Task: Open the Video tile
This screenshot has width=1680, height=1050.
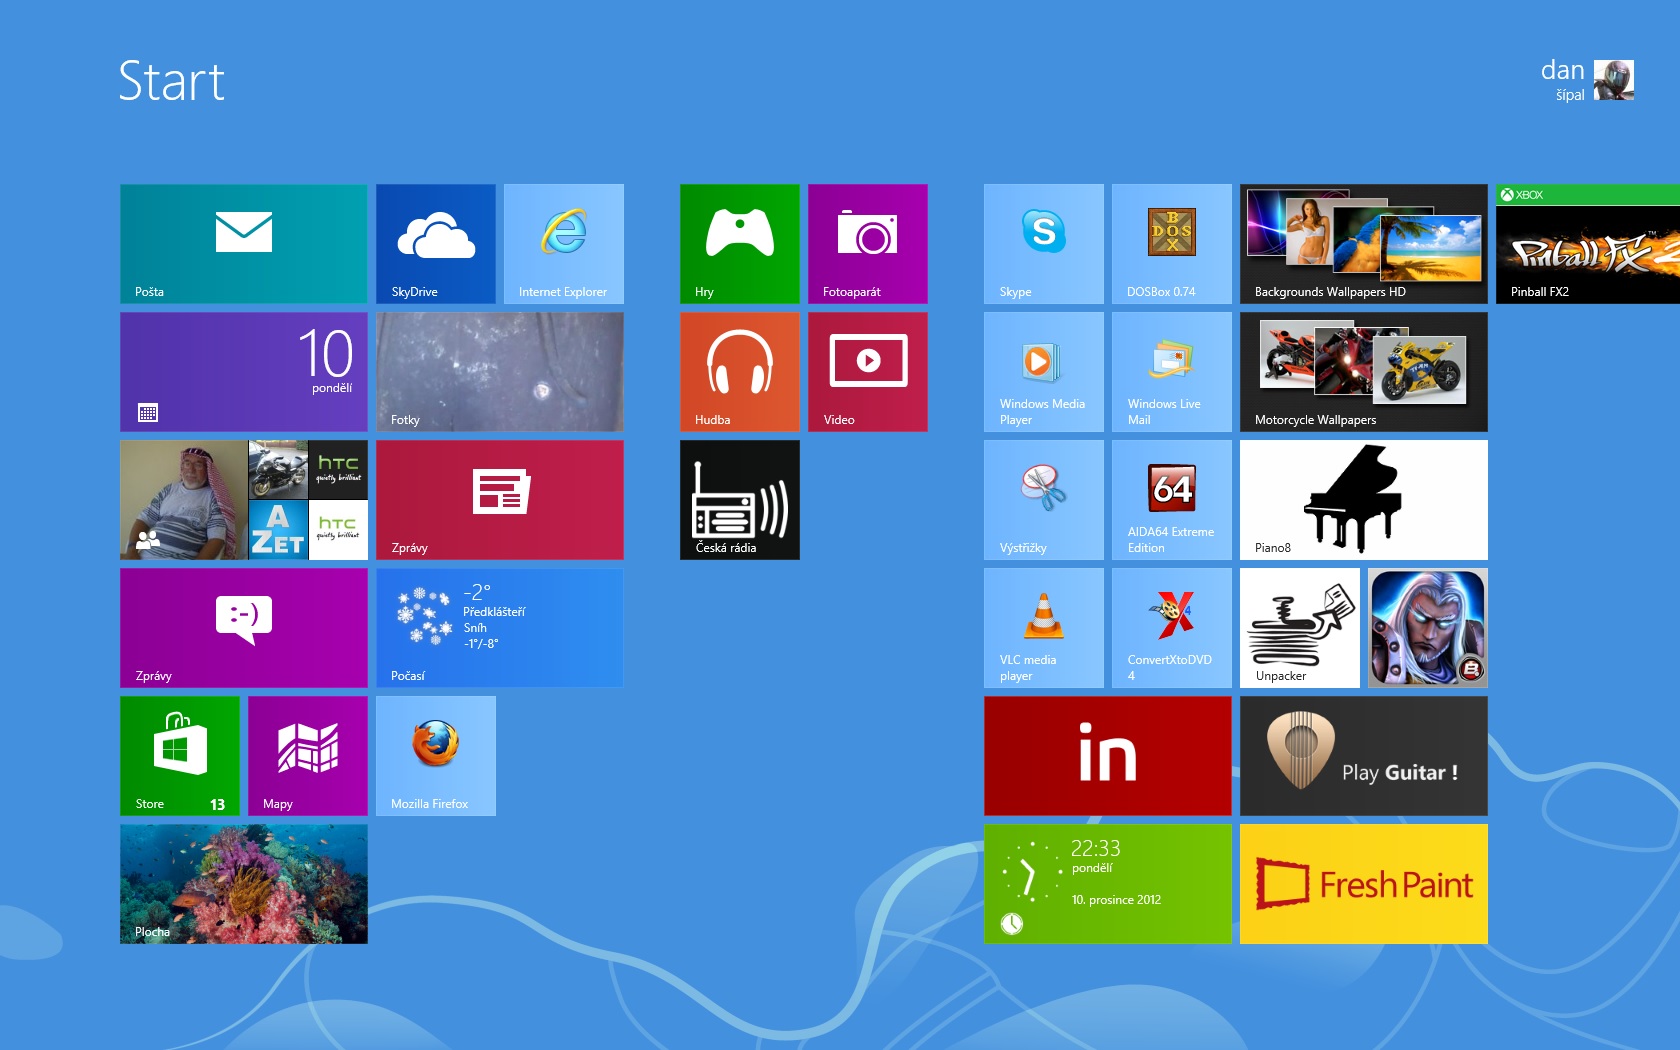Action: pos(868,372)
